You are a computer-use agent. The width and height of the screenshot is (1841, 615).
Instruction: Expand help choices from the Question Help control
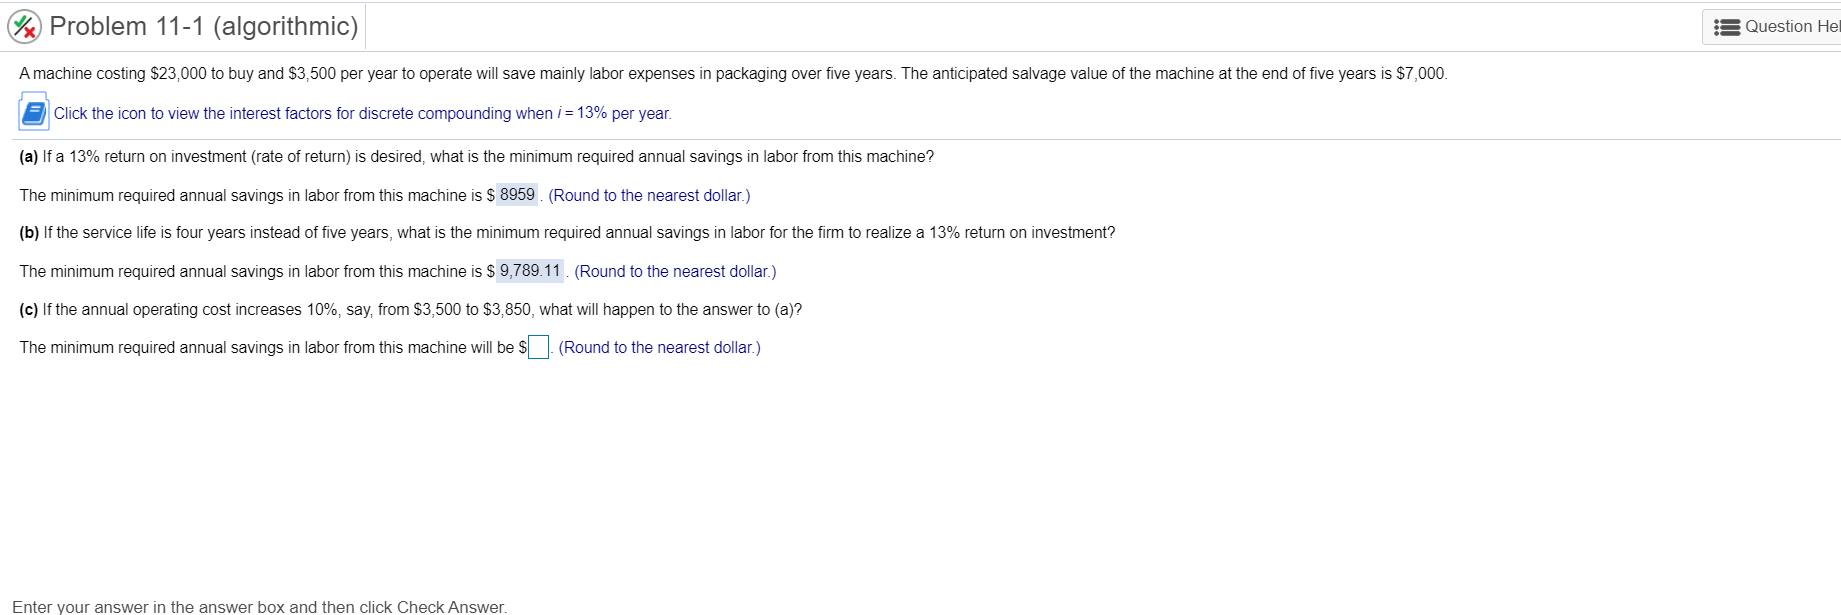click(x=1780, y=26)
